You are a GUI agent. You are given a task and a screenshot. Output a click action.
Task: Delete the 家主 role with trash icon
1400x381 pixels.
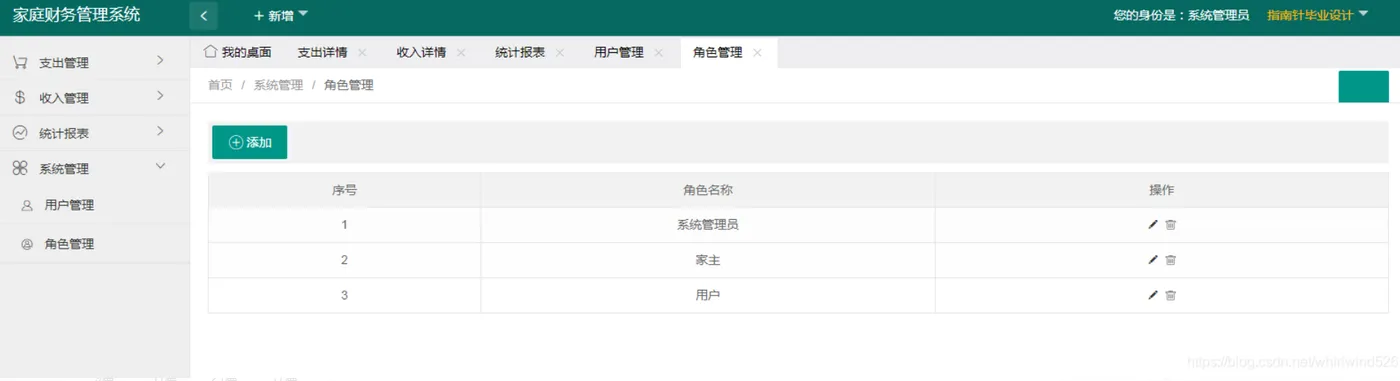point(1170,260)
